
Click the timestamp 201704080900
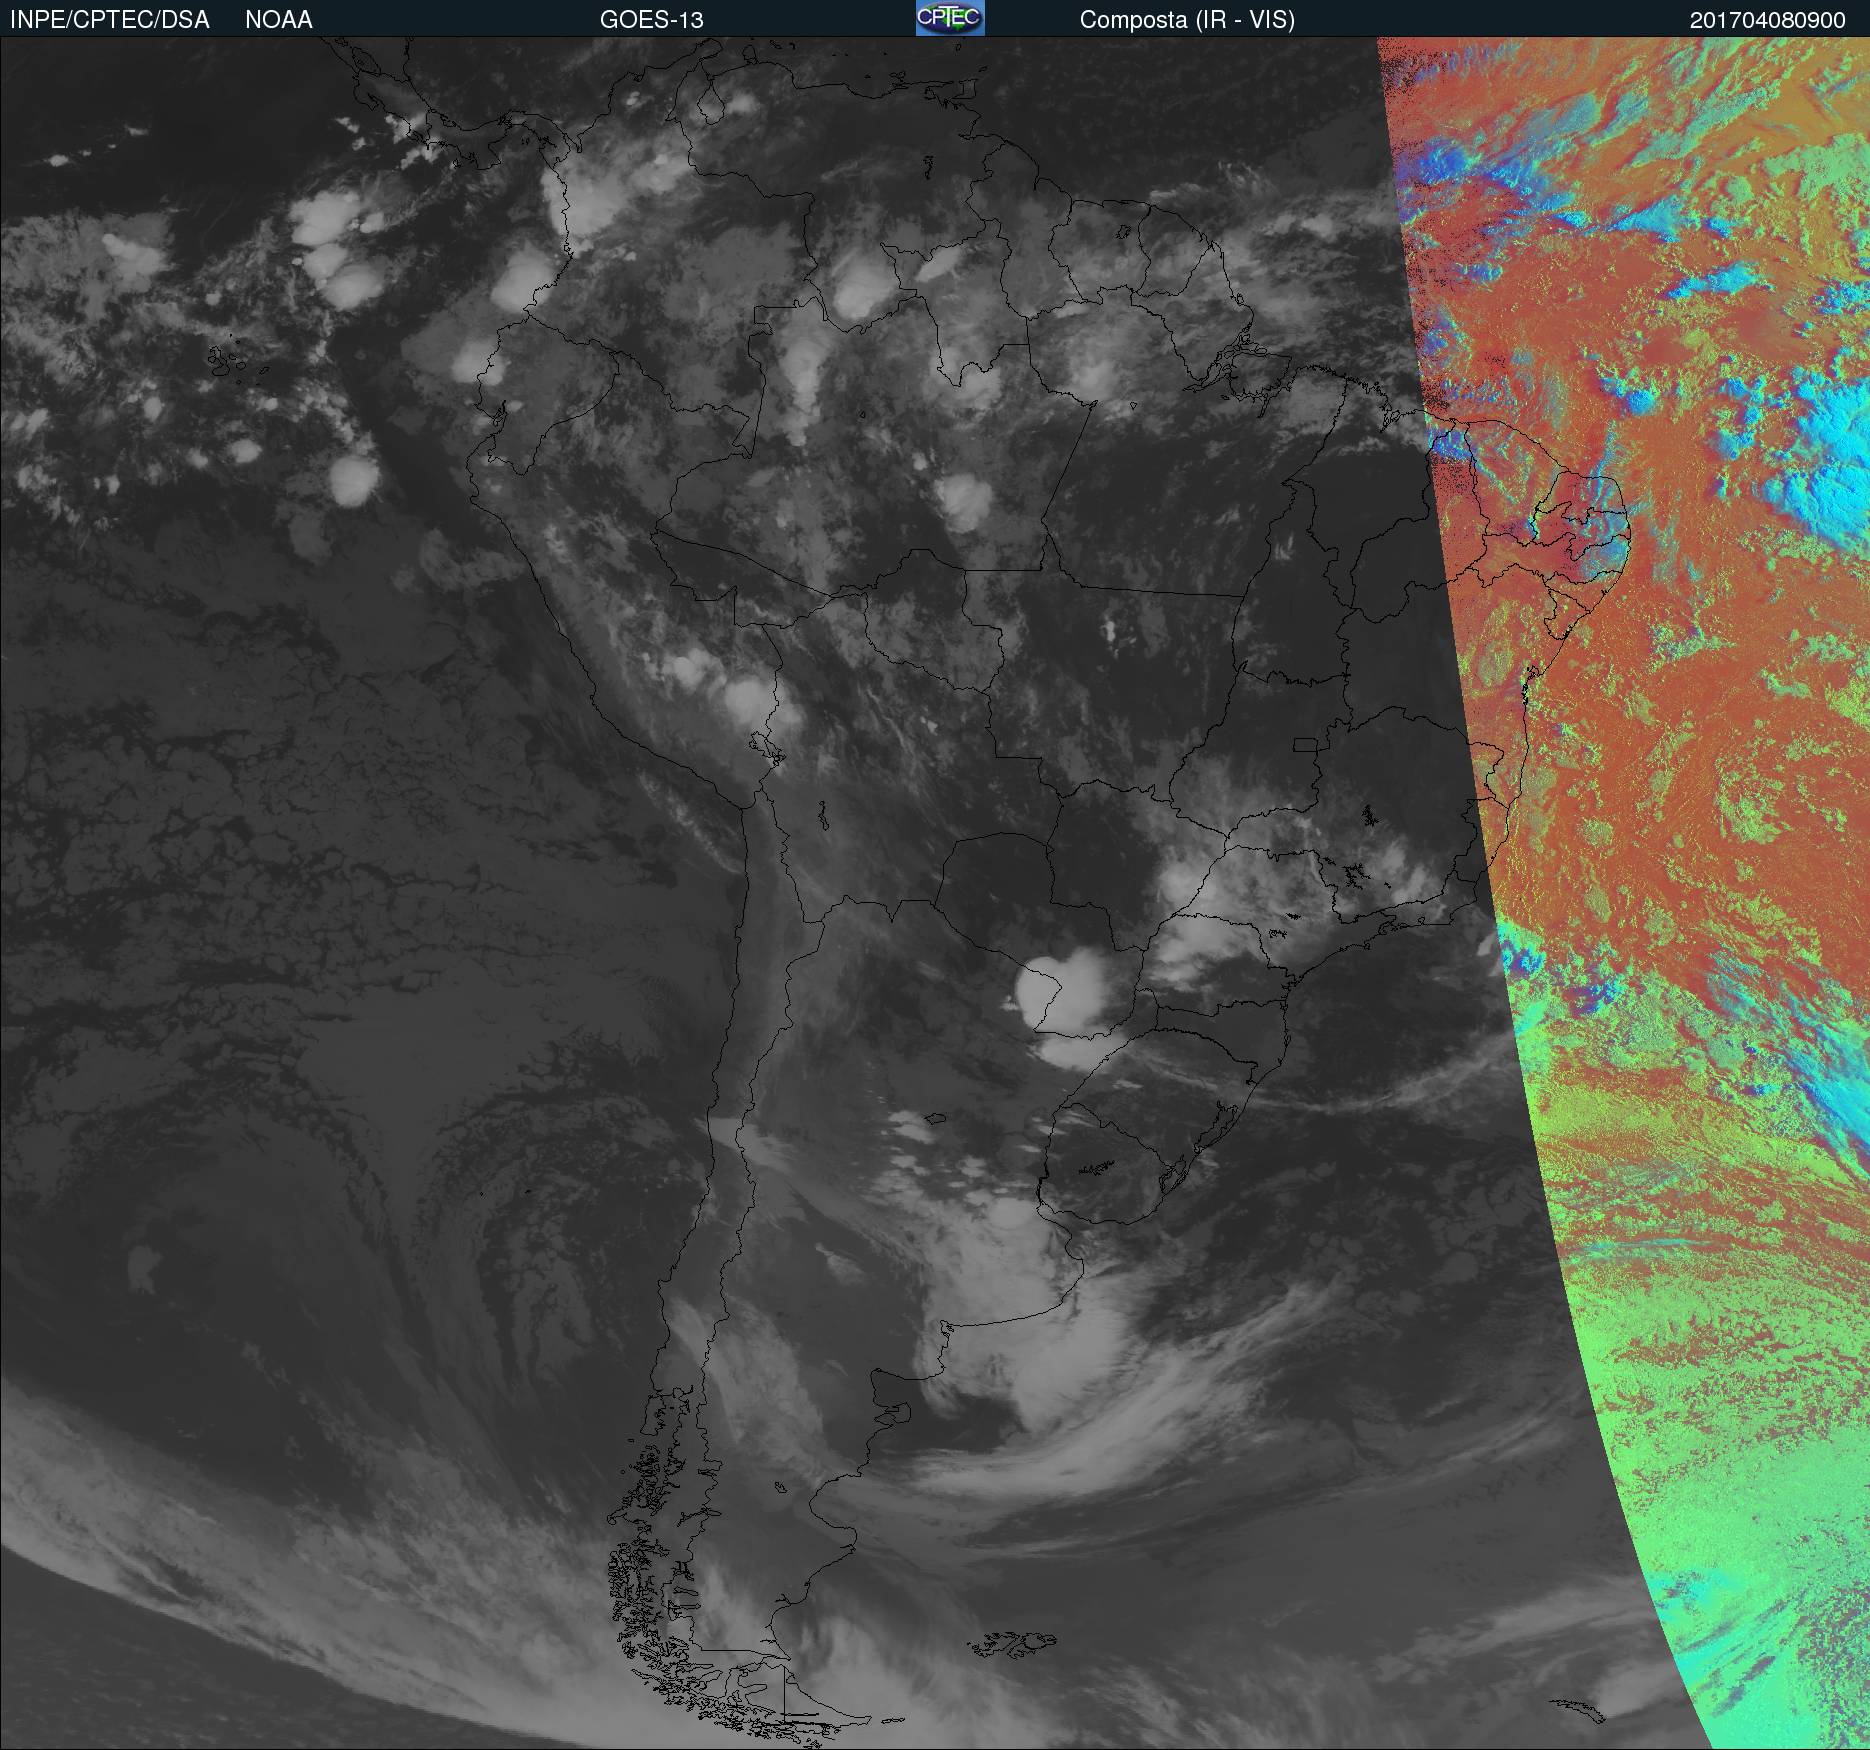[x=1768, y=20]
